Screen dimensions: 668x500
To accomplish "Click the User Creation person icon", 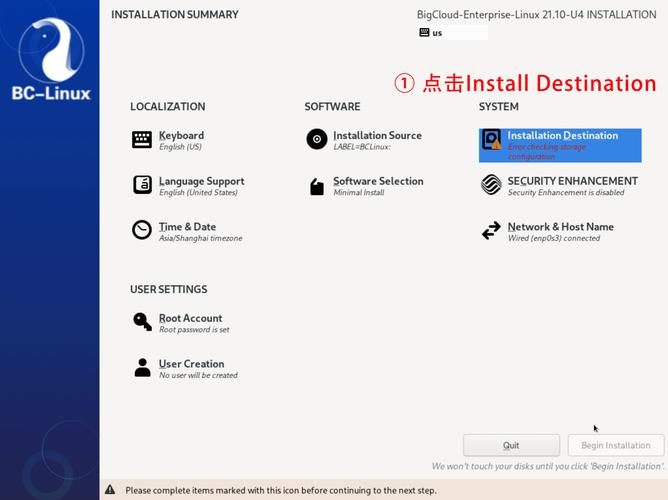I will click(142, 368).
